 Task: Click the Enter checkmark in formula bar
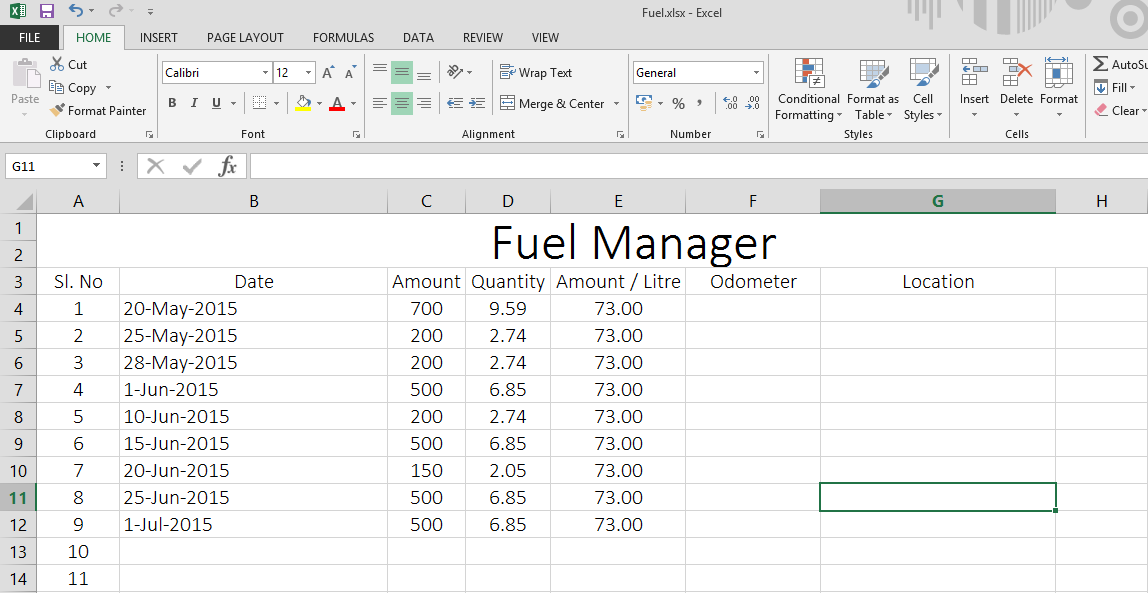(192, 167)
